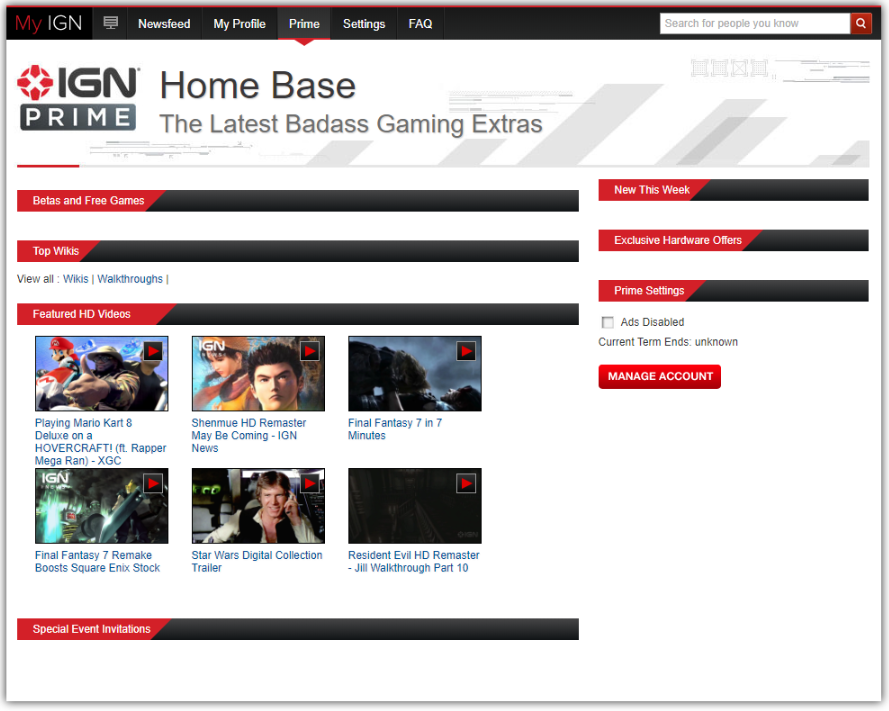
Task: Open the message feed icon in navbar
Action: 111,23
